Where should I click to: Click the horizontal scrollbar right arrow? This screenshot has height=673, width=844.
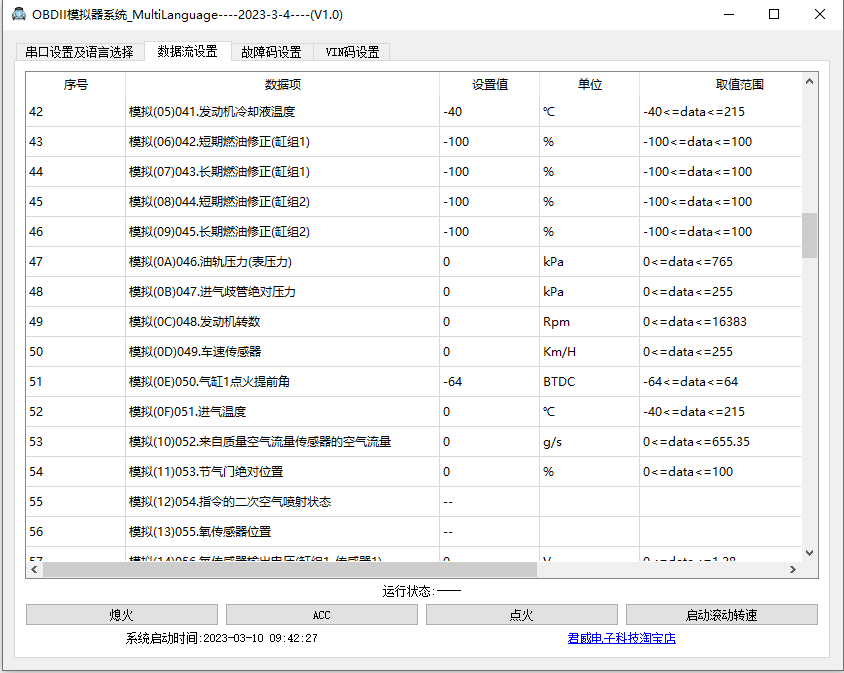pyautogui.click(x=795, y=568)
